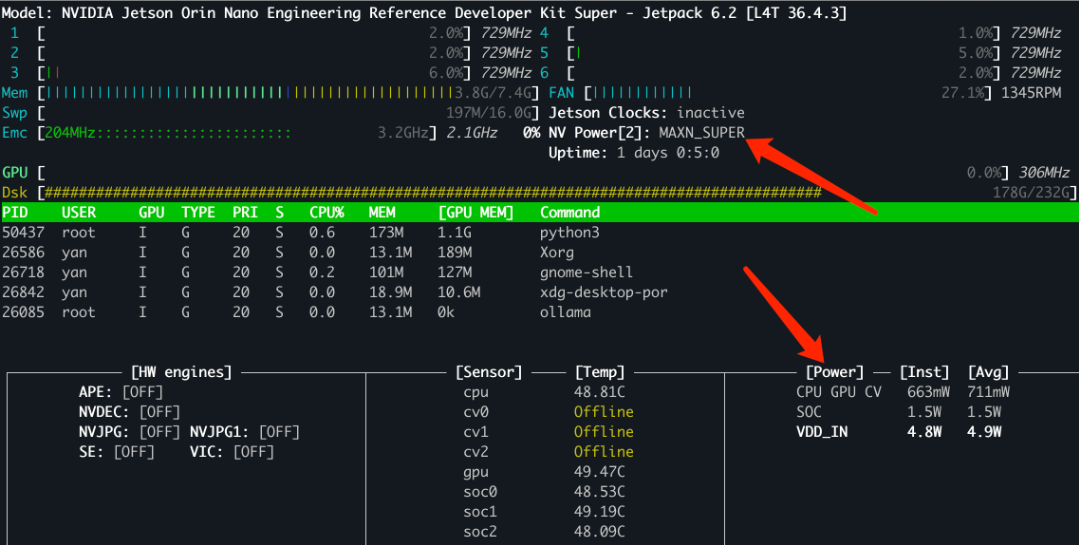Click the Dsk usage bar
The width and height of the screenshot is (1079, 545).
click(558, 193)
